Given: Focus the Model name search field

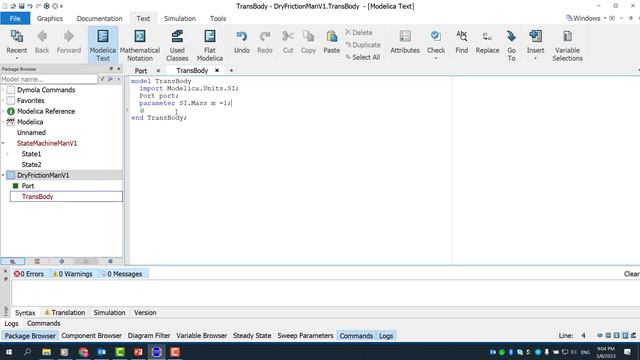Looking at the screenshot, I should tap(49, 79).
